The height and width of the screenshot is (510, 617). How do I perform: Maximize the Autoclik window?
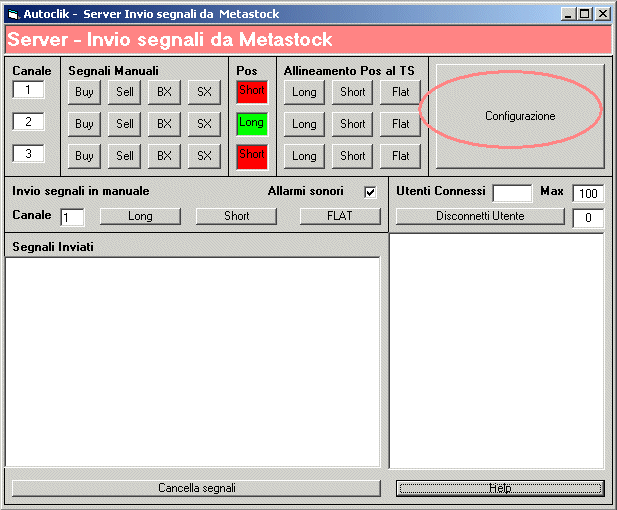click(585, 15)
